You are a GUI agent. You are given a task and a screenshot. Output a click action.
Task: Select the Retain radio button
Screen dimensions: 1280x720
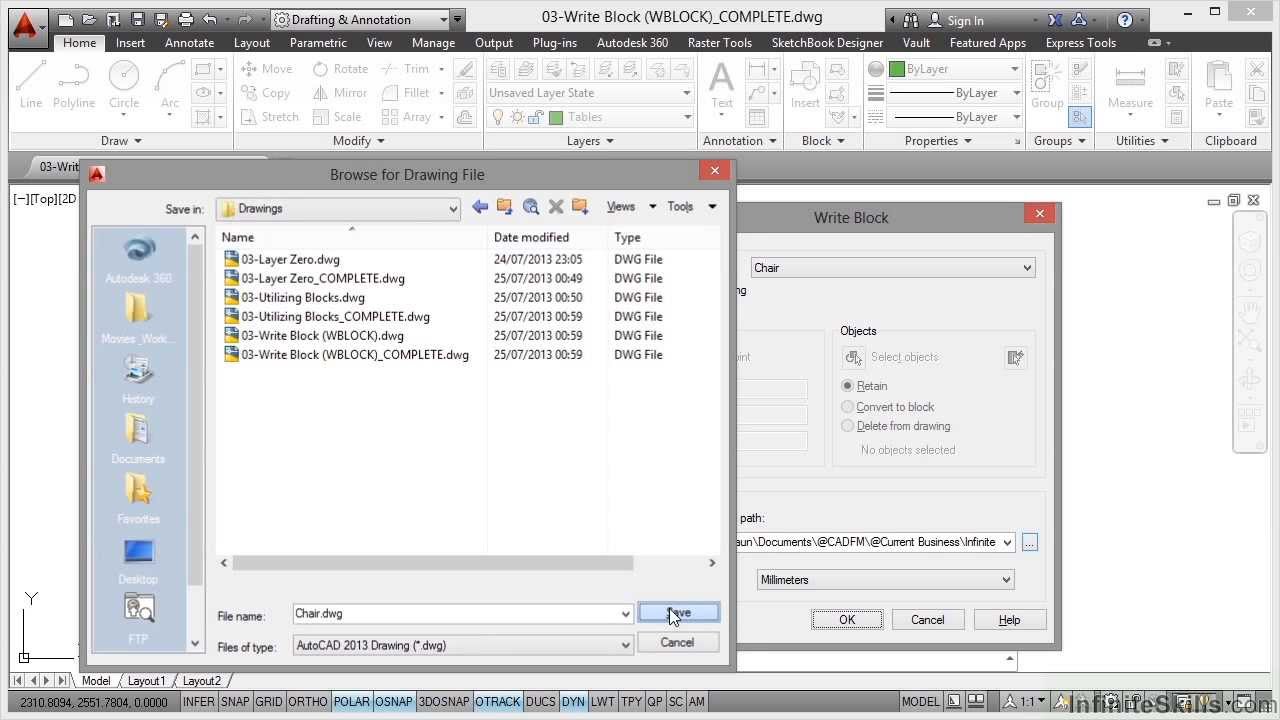pyautogui.click(x=848, y=386)
